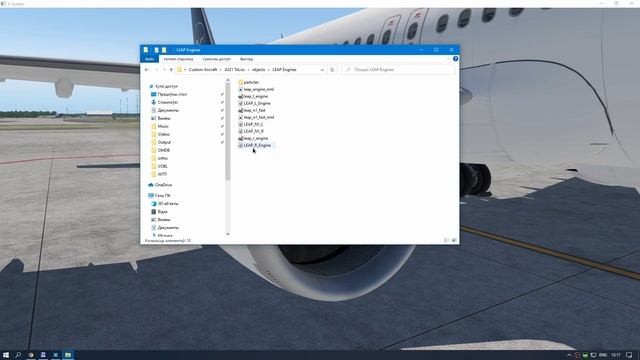Show hidden system tray icons
The height and width of the screenshot is (360, 640).
pyautogui.click(x=569, y=355)
